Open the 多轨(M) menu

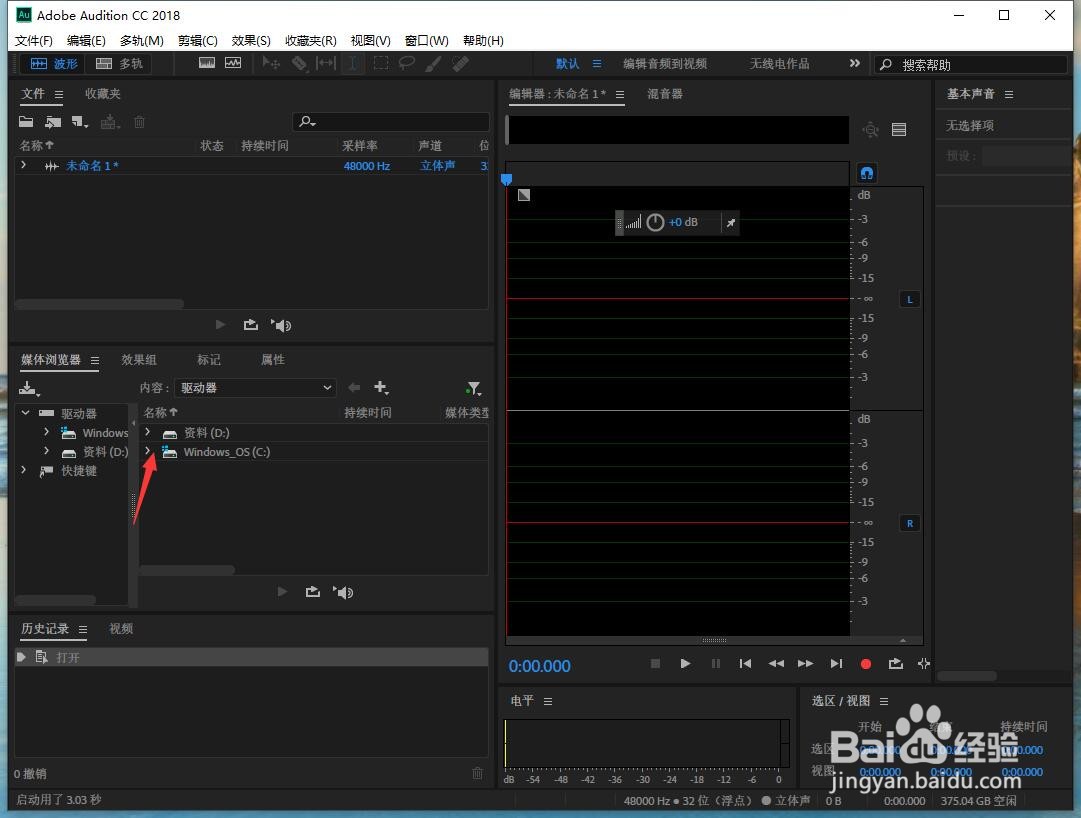click(x=141, y=41)
